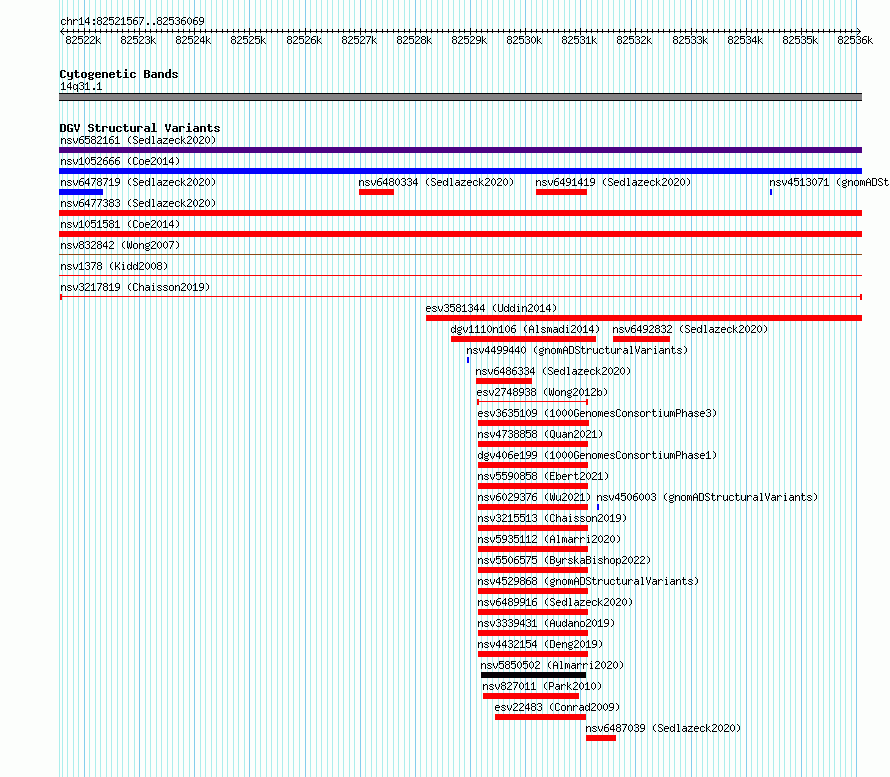Click the 82522k ruler position label
The width and height of the screenshot is (890, 777).
(x=83, y=40)
